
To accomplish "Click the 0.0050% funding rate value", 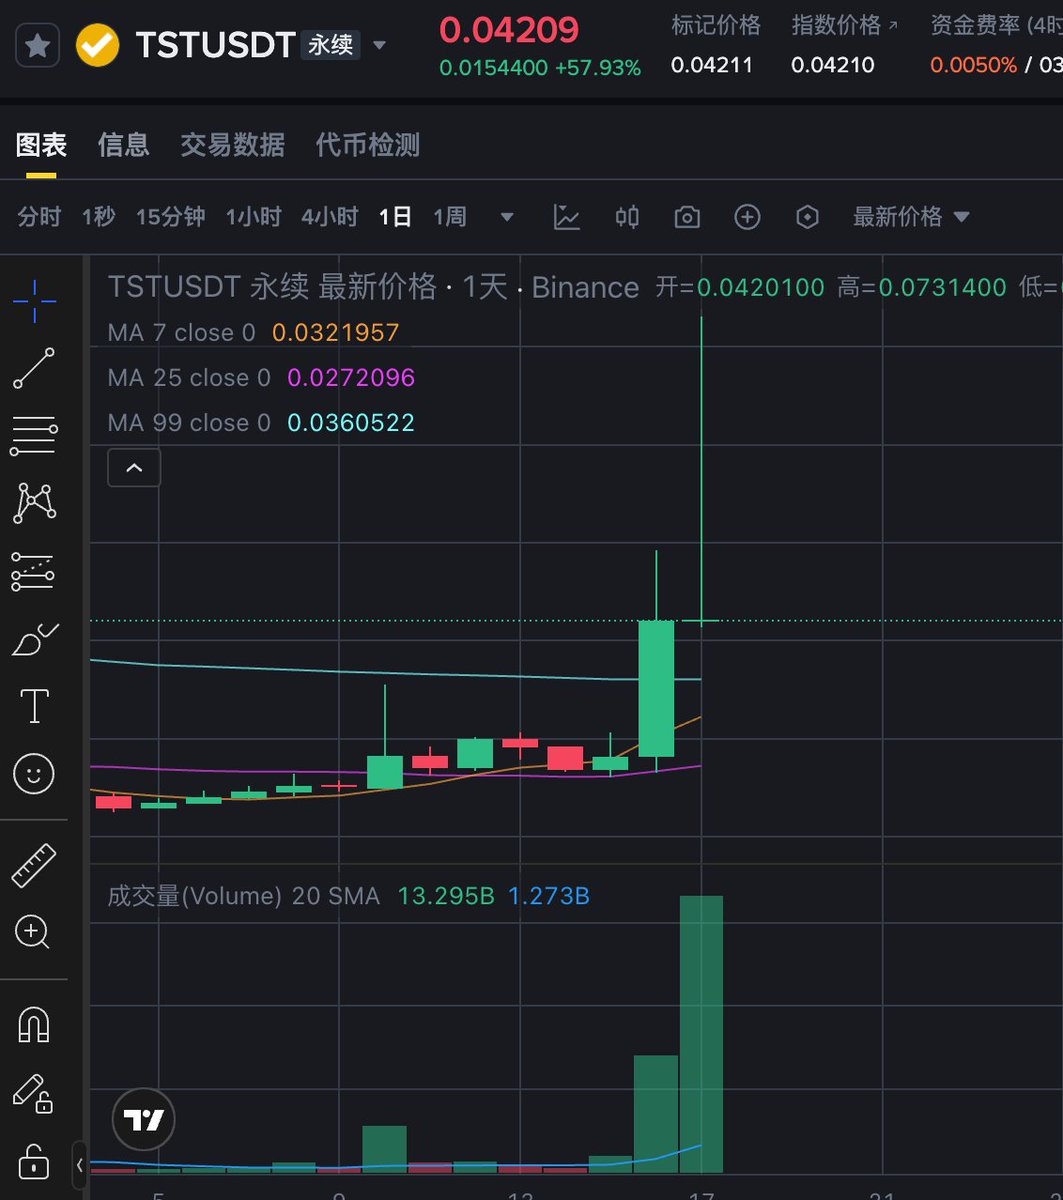I will tap(973, 66).
